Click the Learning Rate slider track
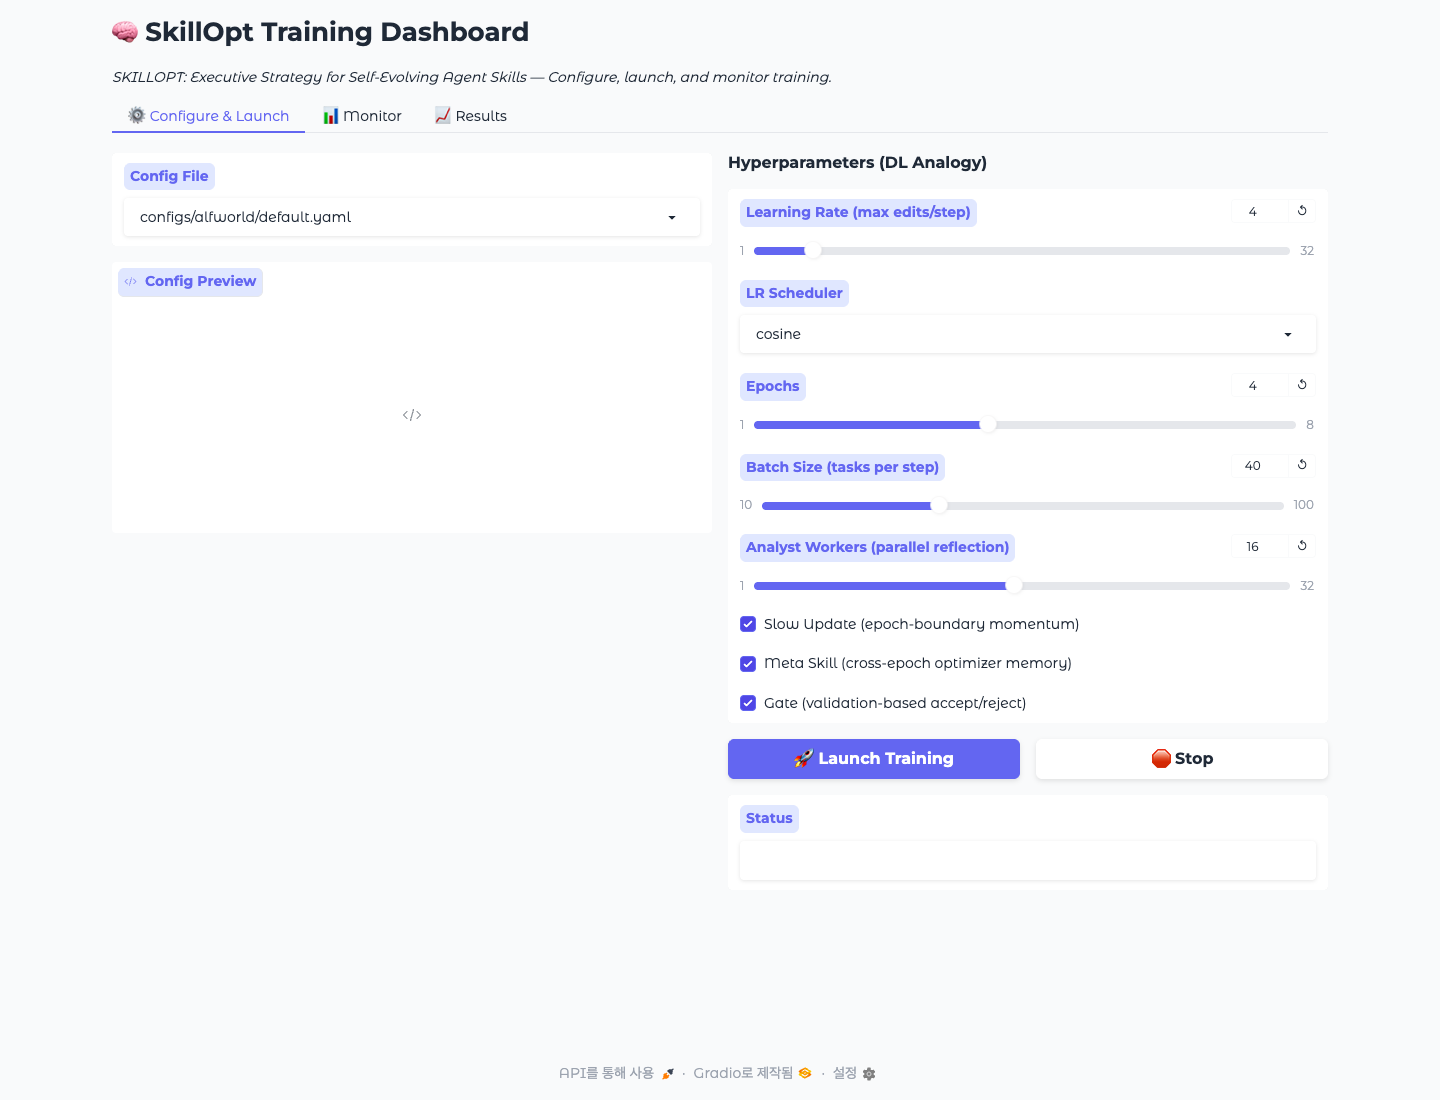1440x1100 pixels. pyautogui.click(x=1021, y=251)
